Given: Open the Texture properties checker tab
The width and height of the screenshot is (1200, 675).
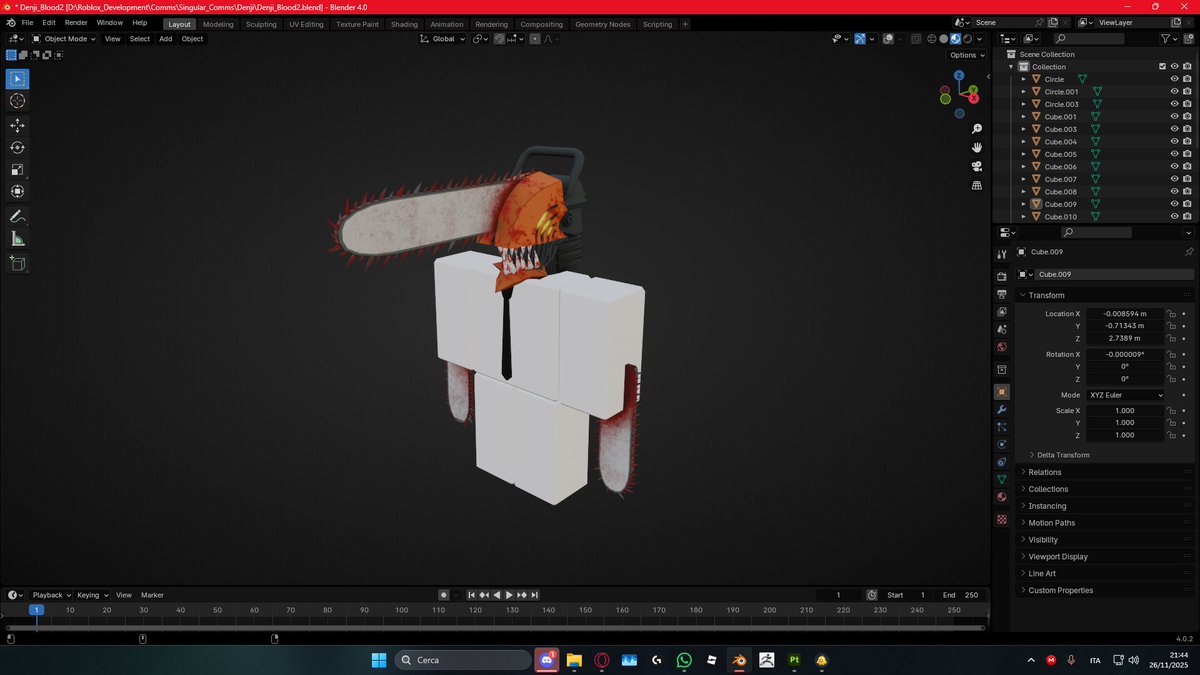Looking at the screenshot, I should (1002, 520).
